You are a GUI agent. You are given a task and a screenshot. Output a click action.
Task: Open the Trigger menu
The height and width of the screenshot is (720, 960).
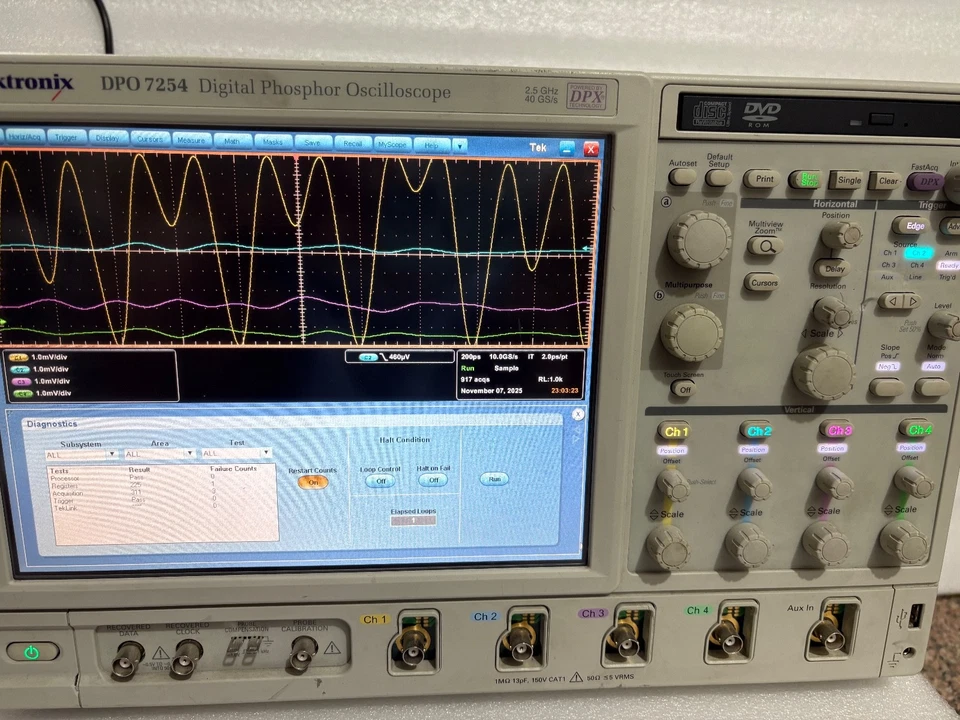(x=65, y=137)
